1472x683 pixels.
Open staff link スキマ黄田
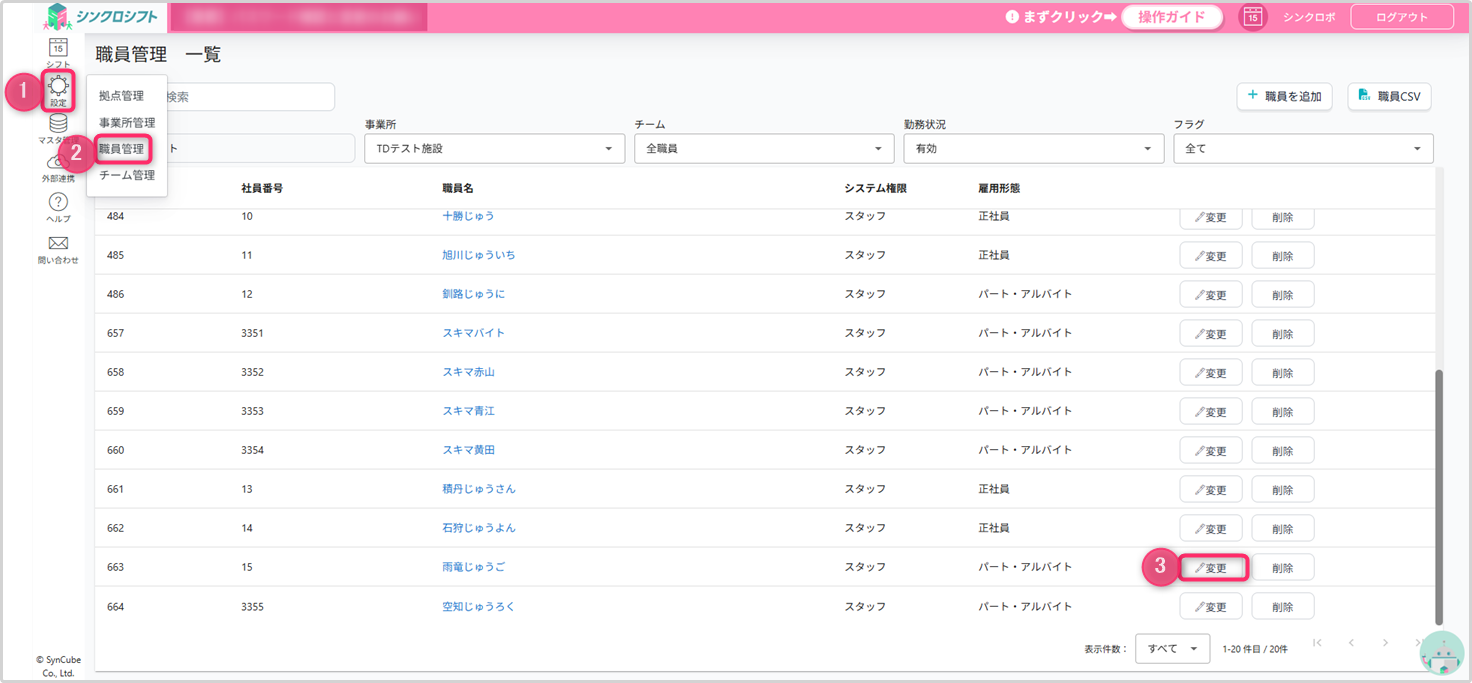(x=468, y=450)
